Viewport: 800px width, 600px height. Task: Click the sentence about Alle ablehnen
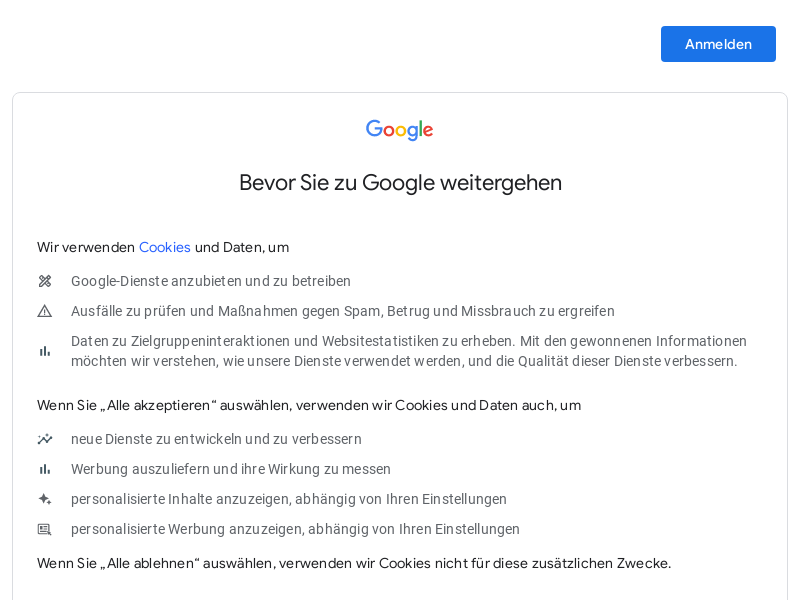point(354,563)
